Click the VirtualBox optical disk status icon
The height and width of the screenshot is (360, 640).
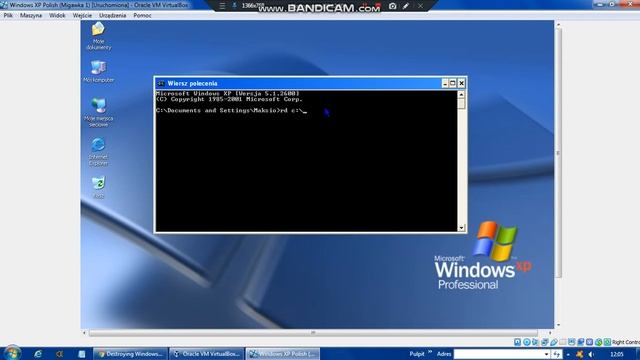pos(527,342)
